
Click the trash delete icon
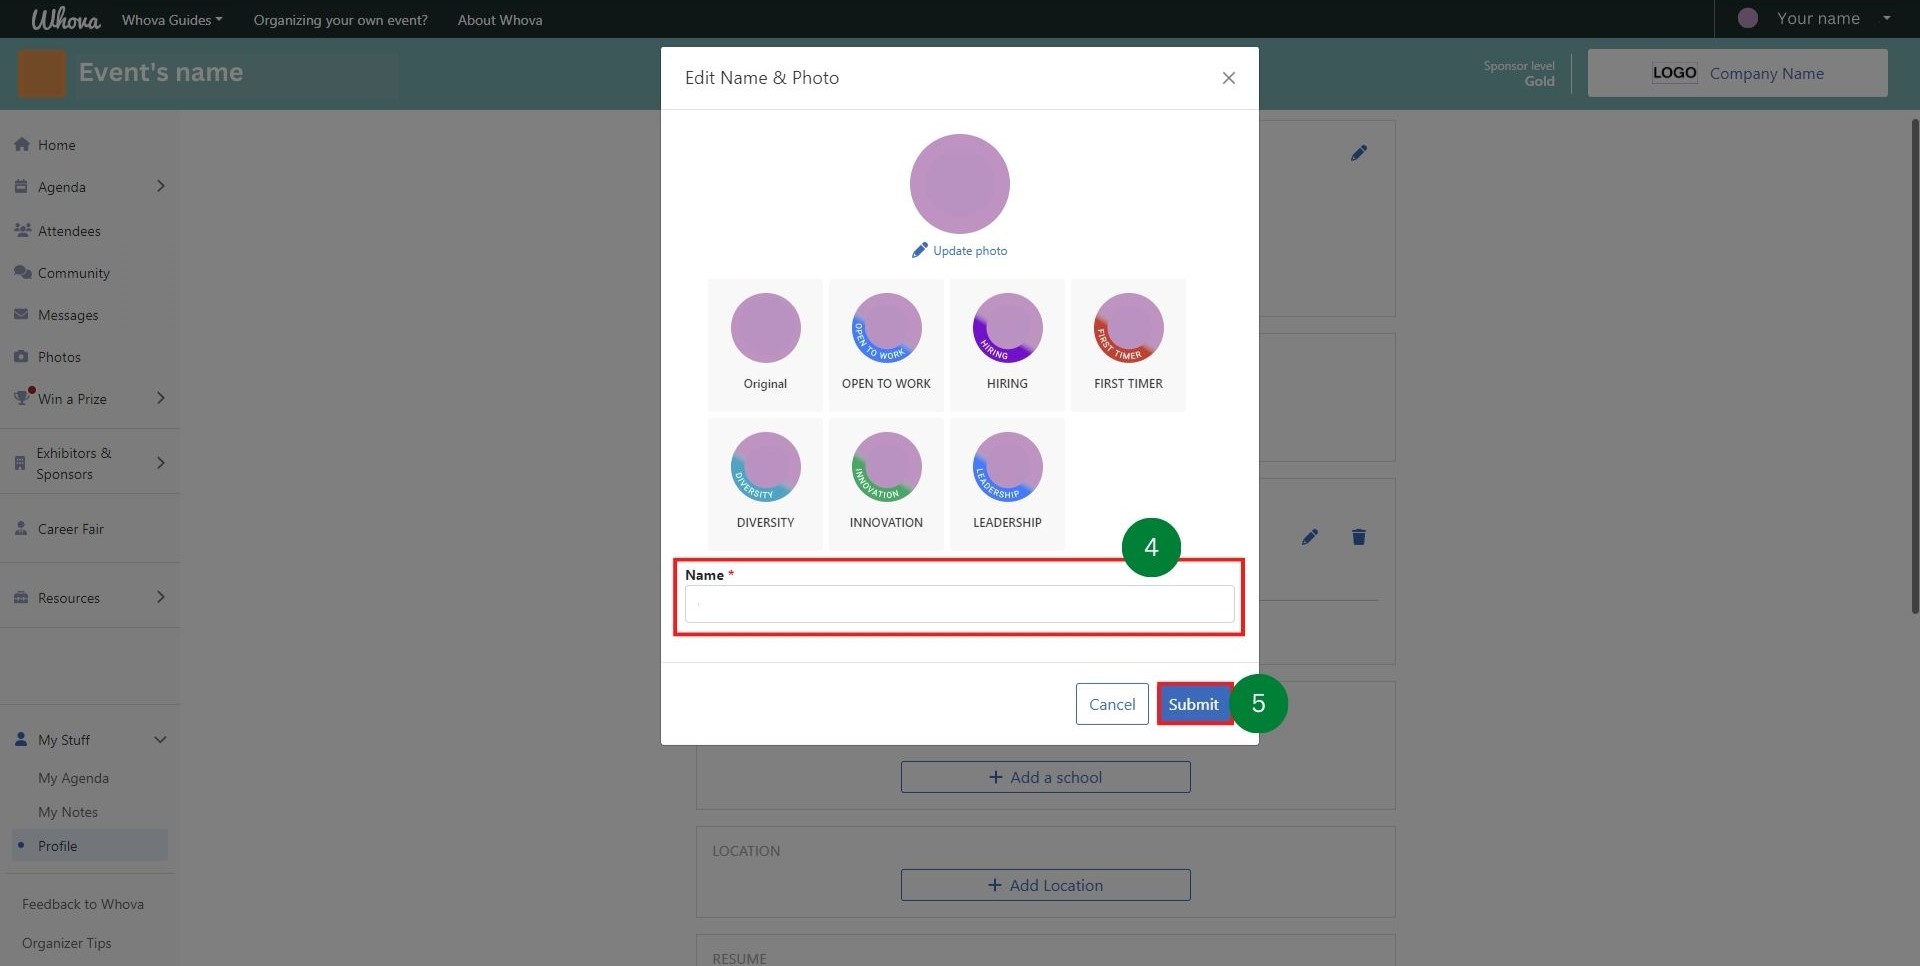(x=1358, y=537)
